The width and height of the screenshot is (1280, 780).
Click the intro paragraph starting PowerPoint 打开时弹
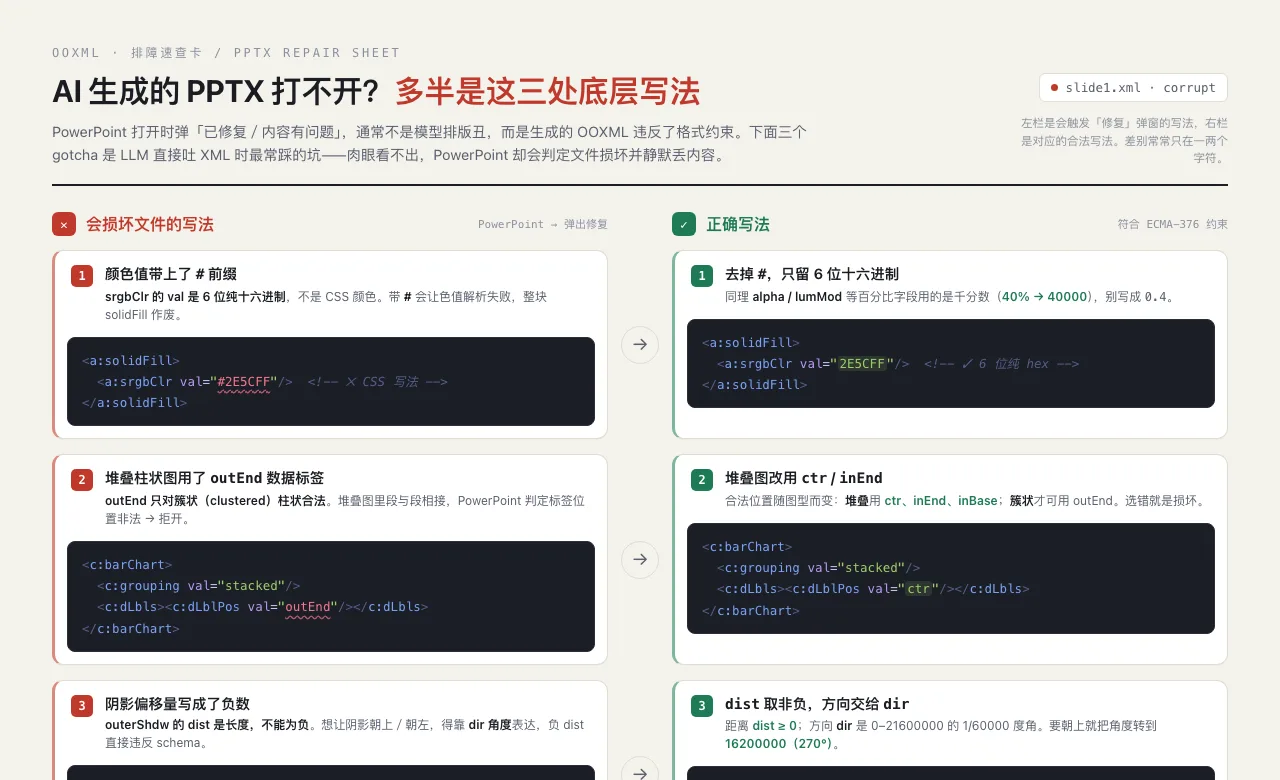pos(430,144)
